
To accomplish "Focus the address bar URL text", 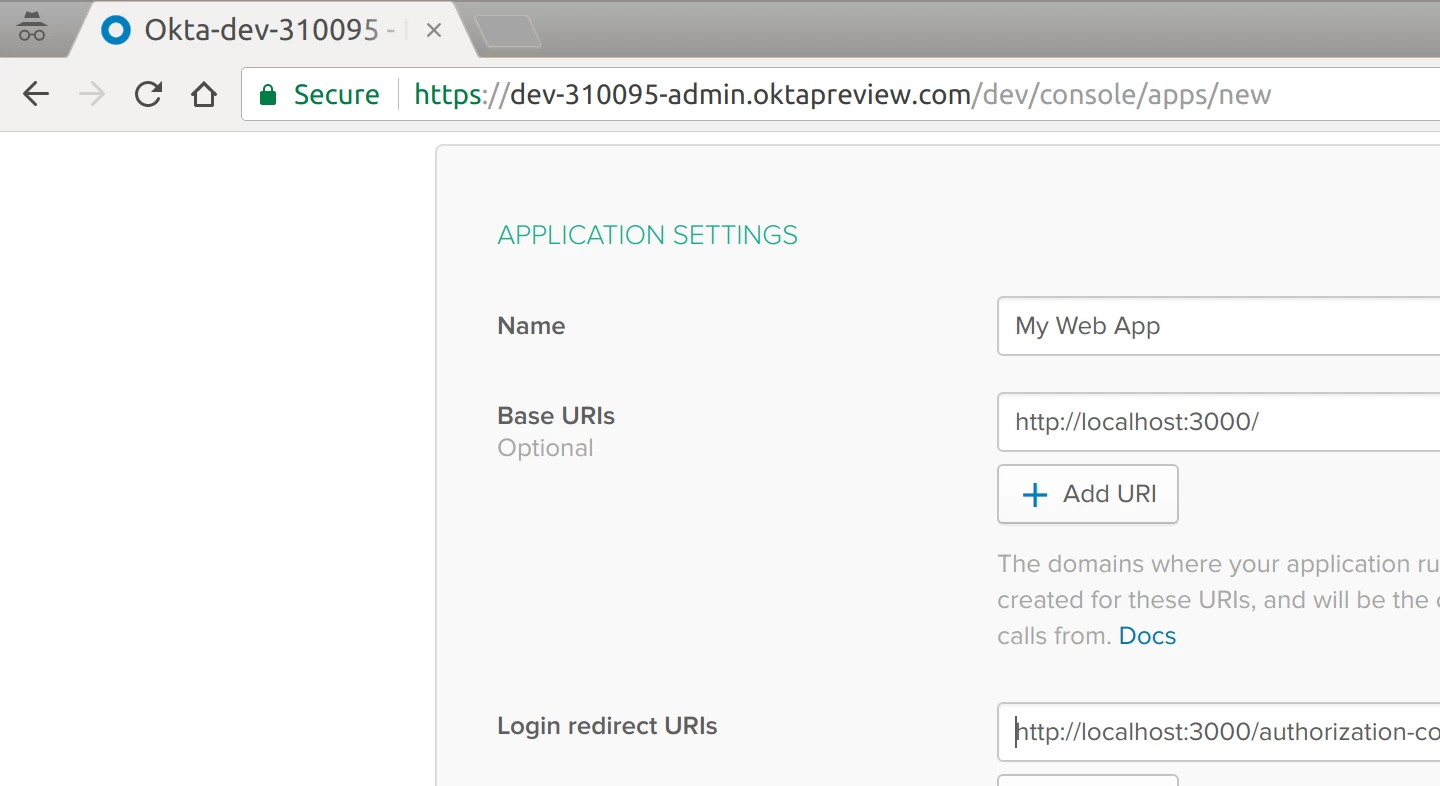I will click(x=840, y=95).
